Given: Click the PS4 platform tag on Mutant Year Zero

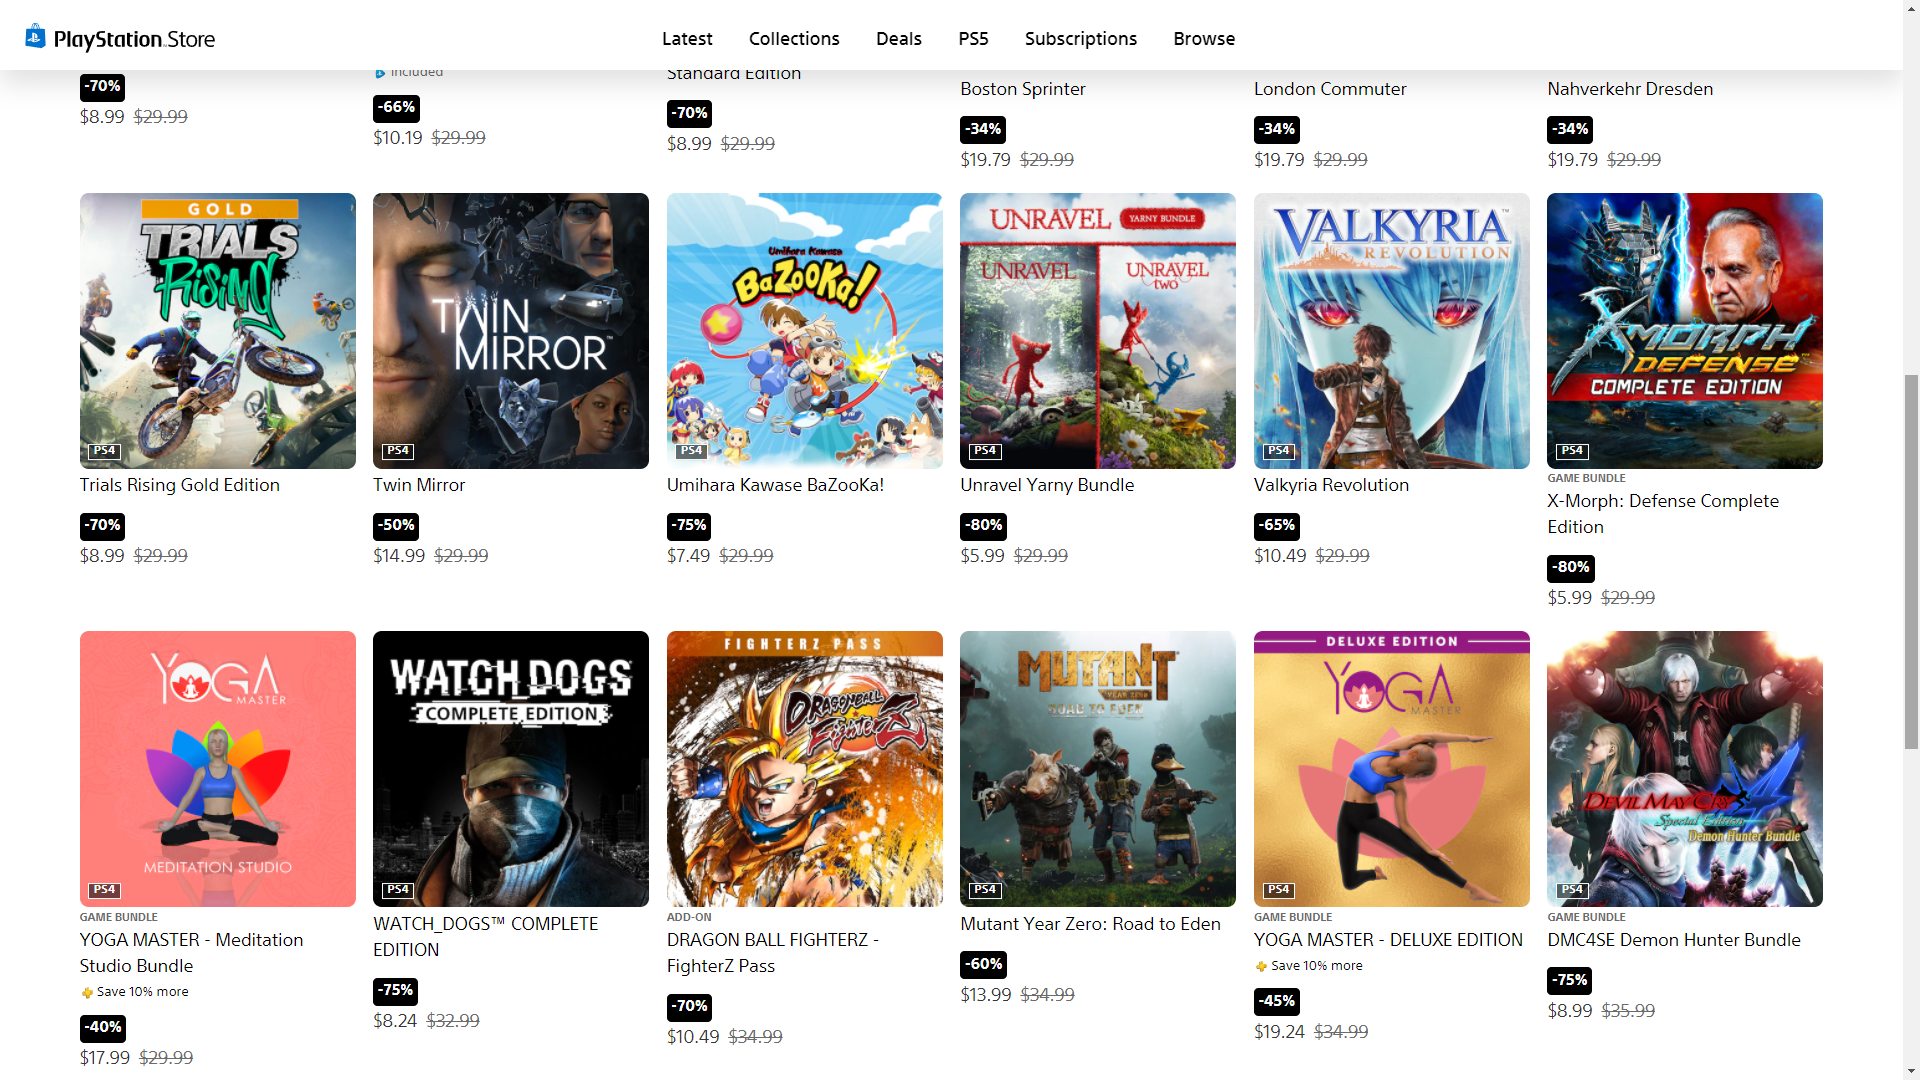Looking at the screenshot, I should click(985, 889).
